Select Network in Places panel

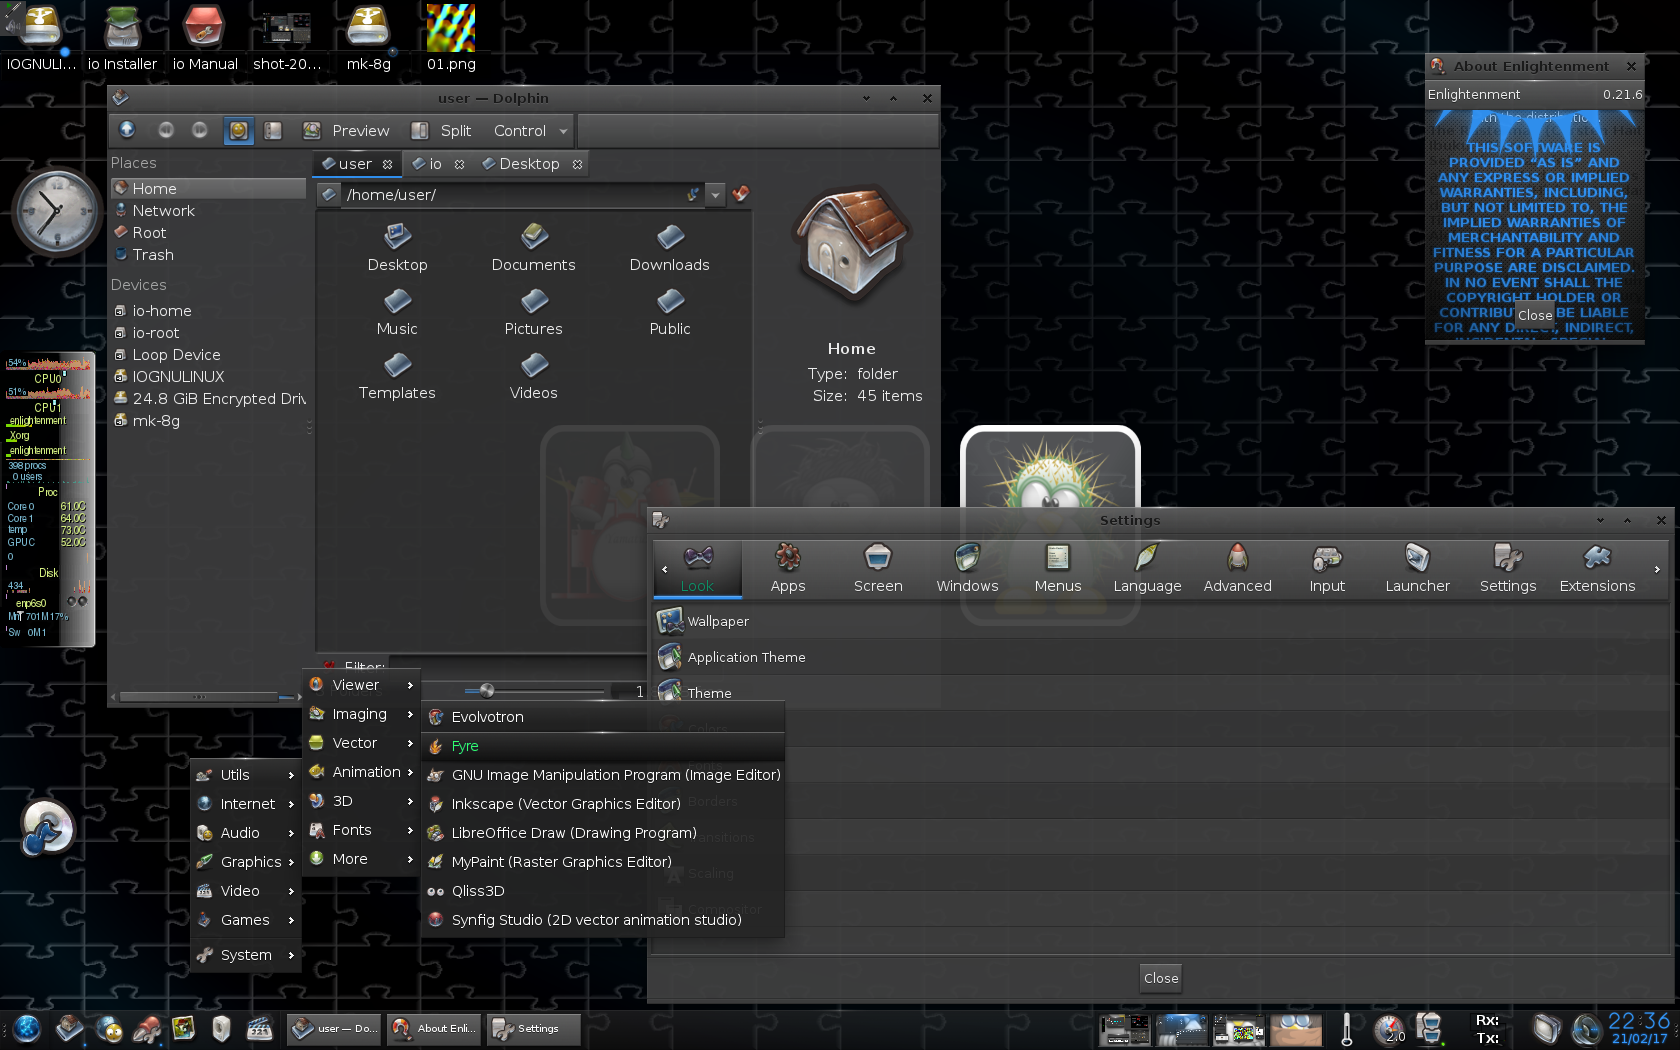point(208,211)
